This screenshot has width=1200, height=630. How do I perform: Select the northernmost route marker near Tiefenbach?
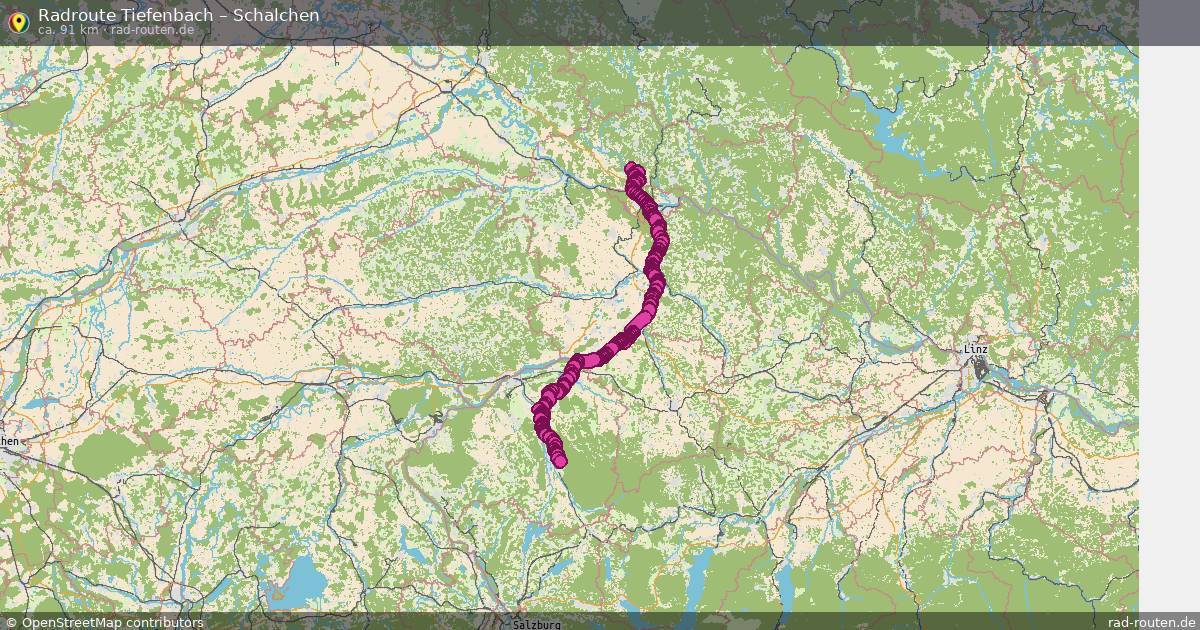(631, 168)
